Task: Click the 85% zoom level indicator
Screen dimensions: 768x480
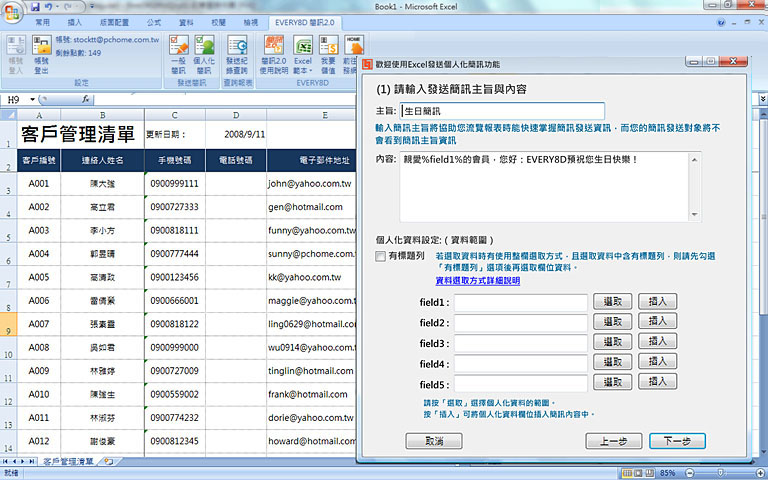Action: 668,473
